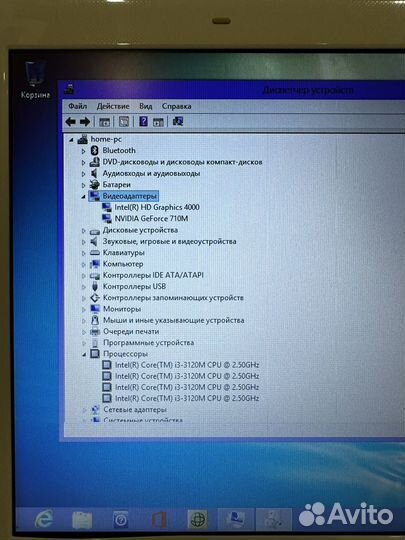
Task: Collapse the Видеоадаптеры node
Action: coord(83,197)
